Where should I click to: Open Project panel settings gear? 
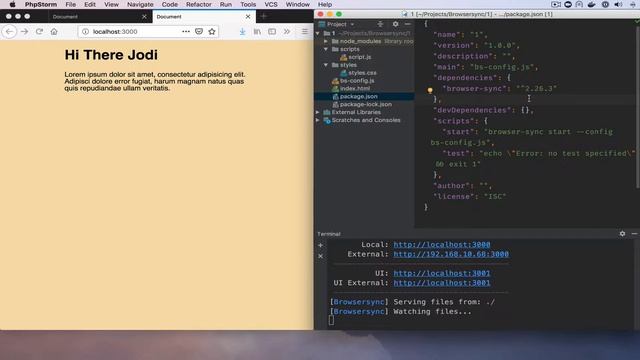point(395,24)
